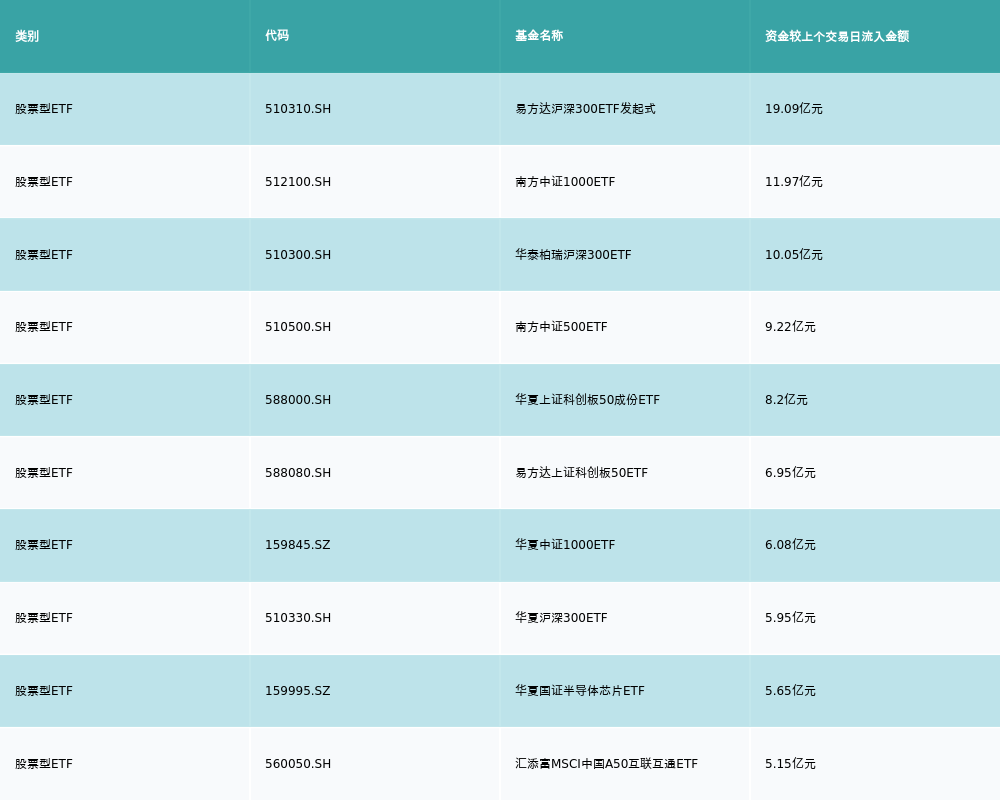1000x800 pixels.
Task: Select fund name 易方达沪深300ETF发起式
Action: coord(585,109)
